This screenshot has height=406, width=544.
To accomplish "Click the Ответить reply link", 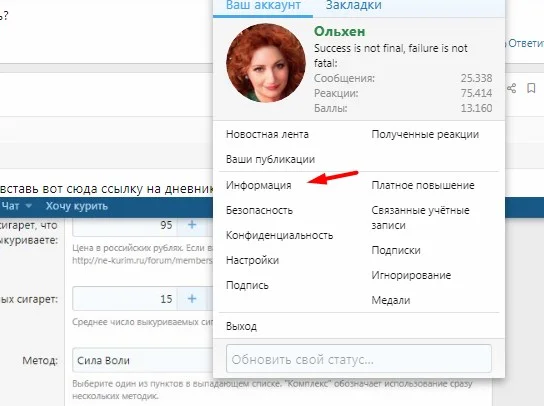I will [x=526, y=43].
